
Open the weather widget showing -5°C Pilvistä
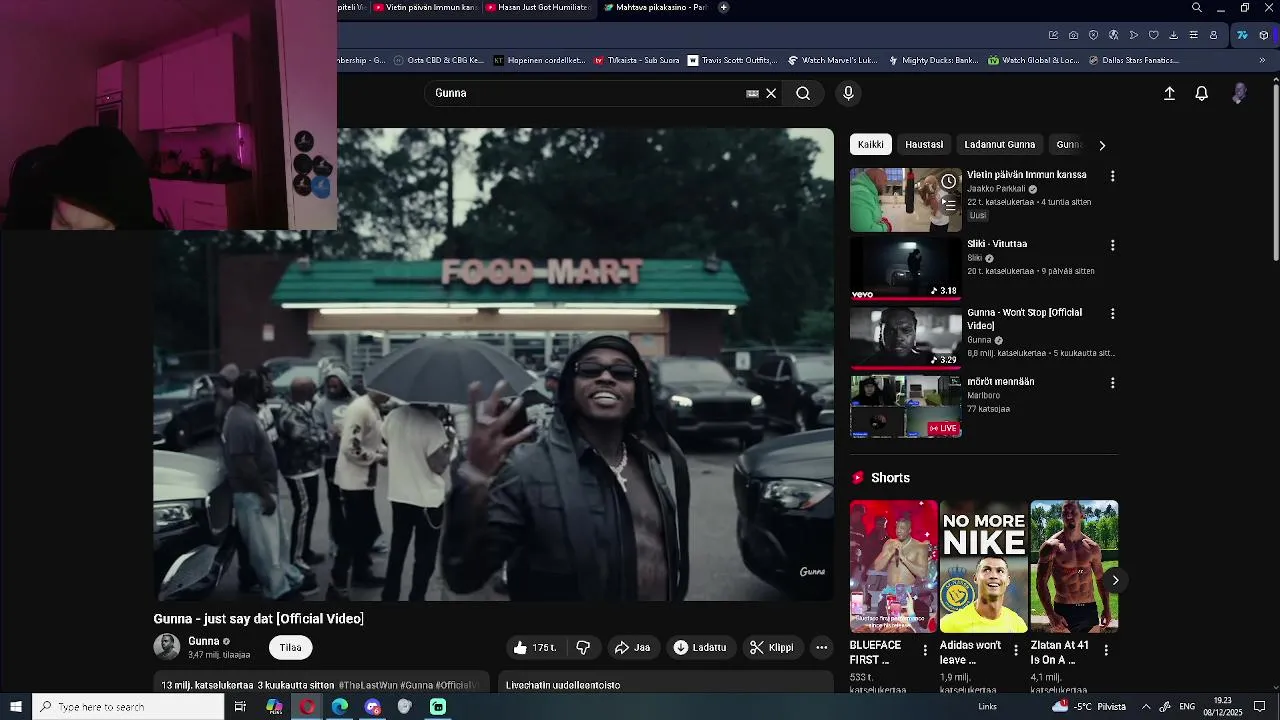[1089, 707]
